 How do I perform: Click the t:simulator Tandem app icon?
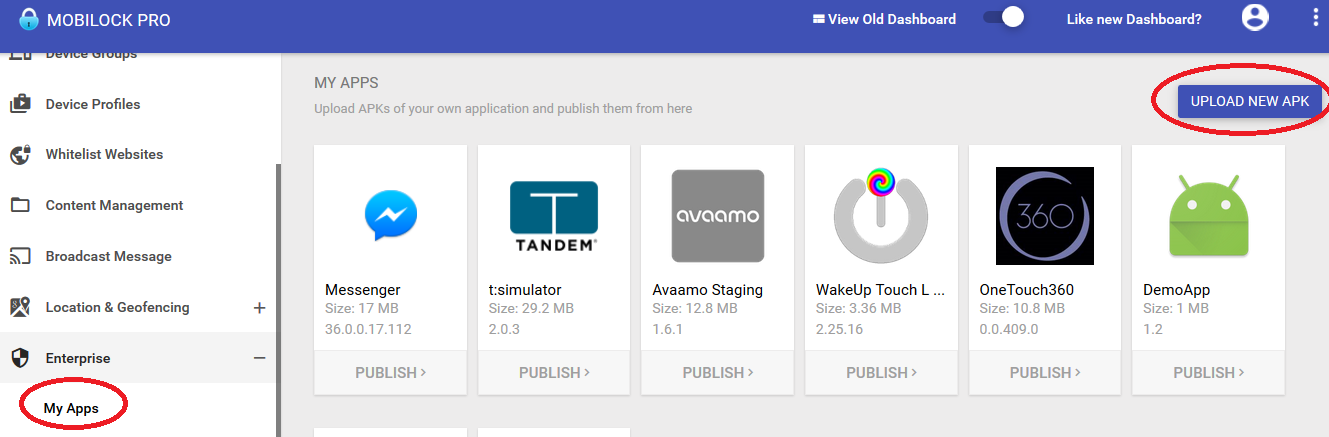pos(554,216)
